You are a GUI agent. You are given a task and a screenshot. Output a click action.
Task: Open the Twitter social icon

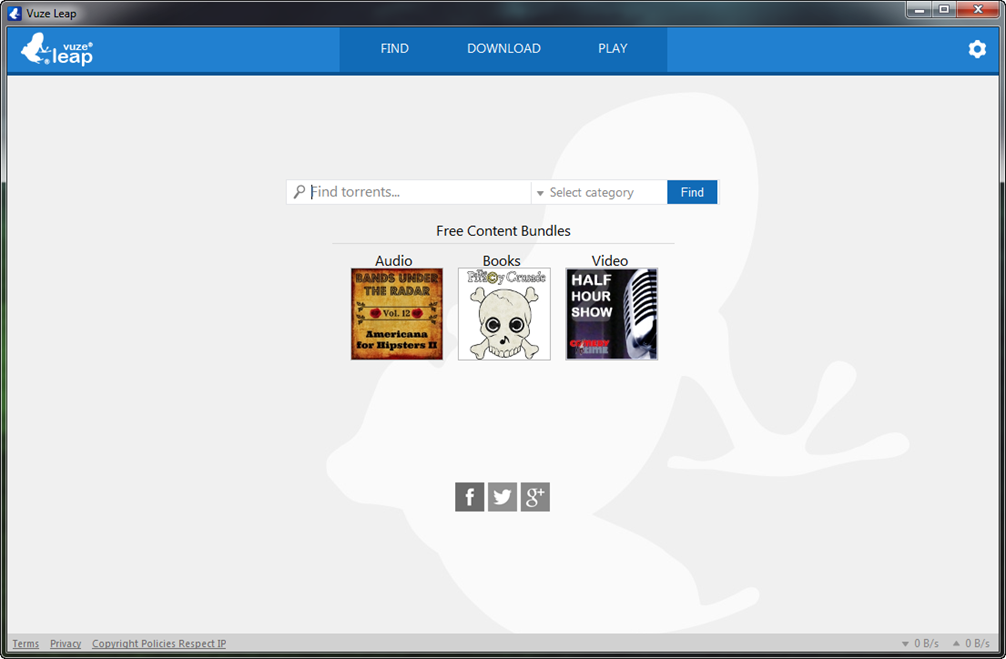[502, 497]
